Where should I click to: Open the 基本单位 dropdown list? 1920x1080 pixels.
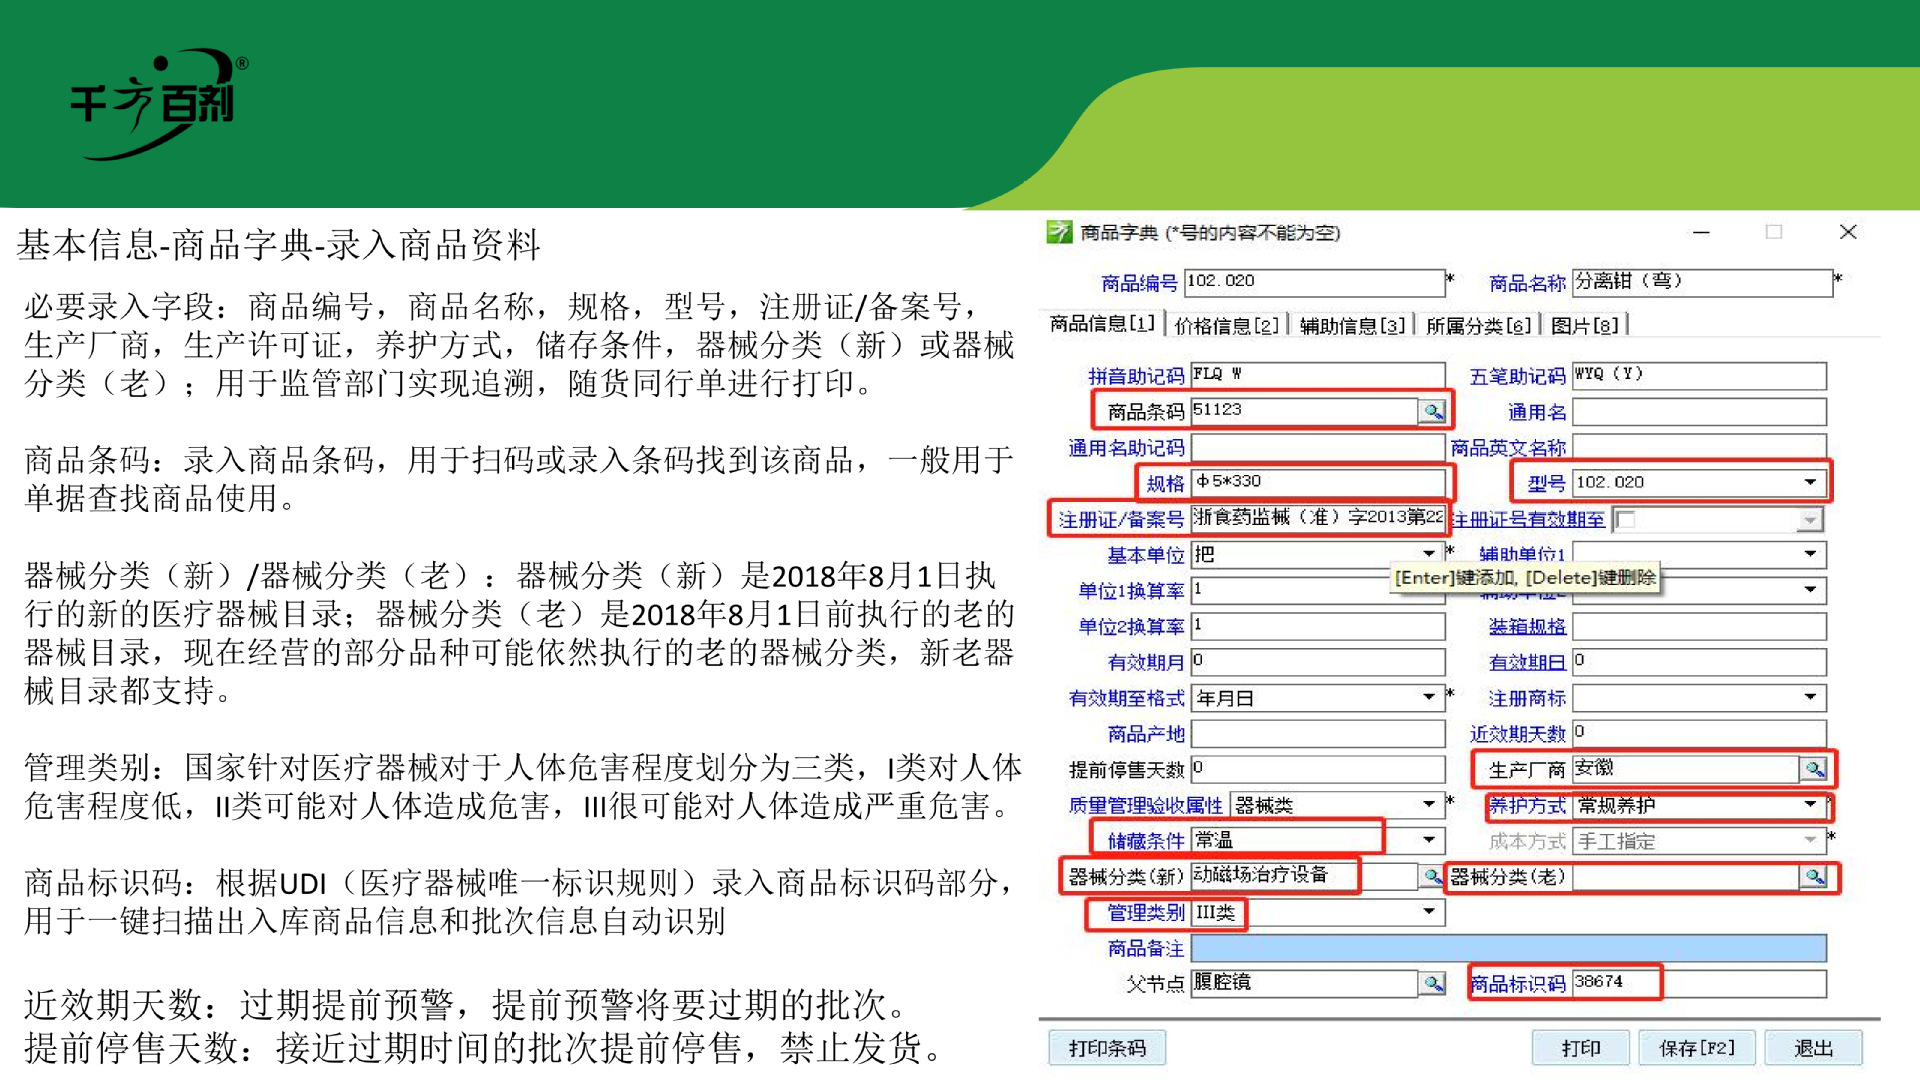pos(1429,553)
